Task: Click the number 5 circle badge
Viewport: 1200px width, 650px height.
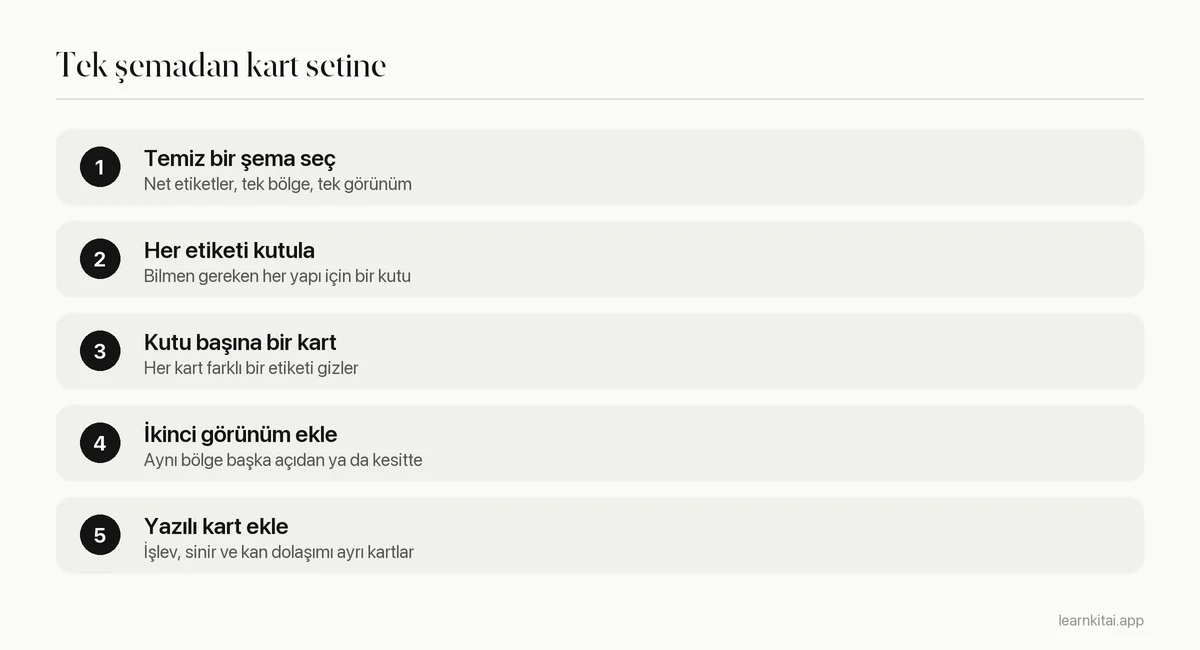Action: pos(100,535)
